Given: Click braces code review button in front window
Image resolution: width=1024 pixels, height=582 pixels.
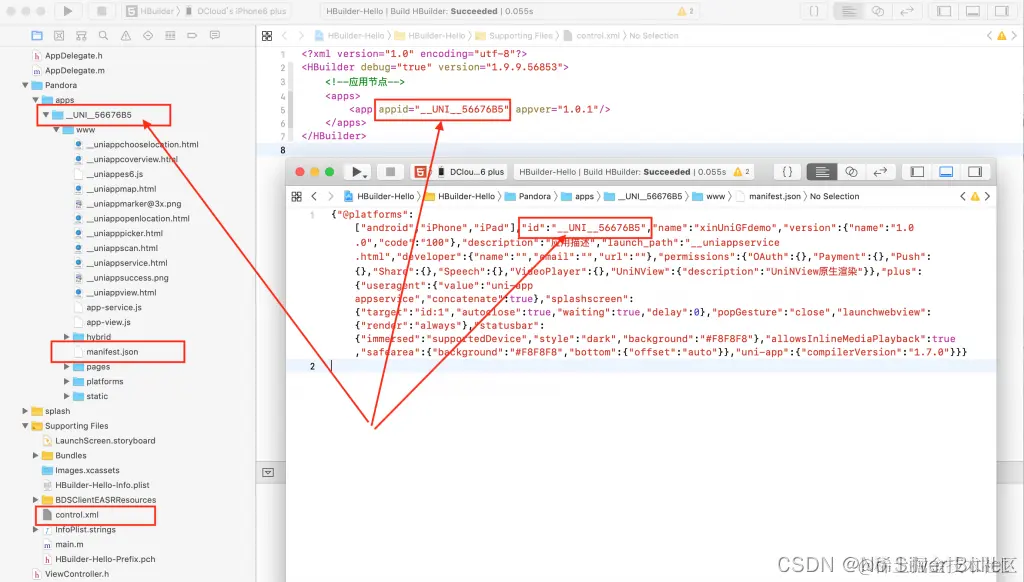Looking at the screenshot, I should pyautogui.click(x=787, y=172).
